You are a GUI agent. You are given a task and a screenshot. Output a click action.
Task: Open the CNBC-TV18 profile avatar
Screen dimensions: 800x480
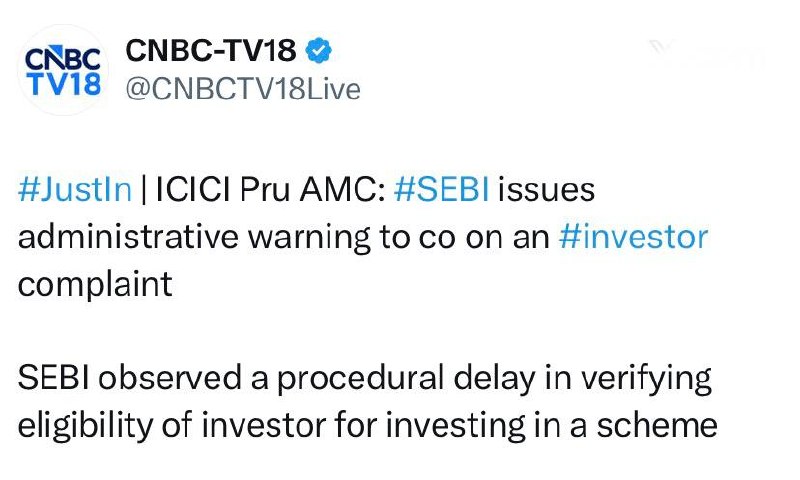[63, 70]
